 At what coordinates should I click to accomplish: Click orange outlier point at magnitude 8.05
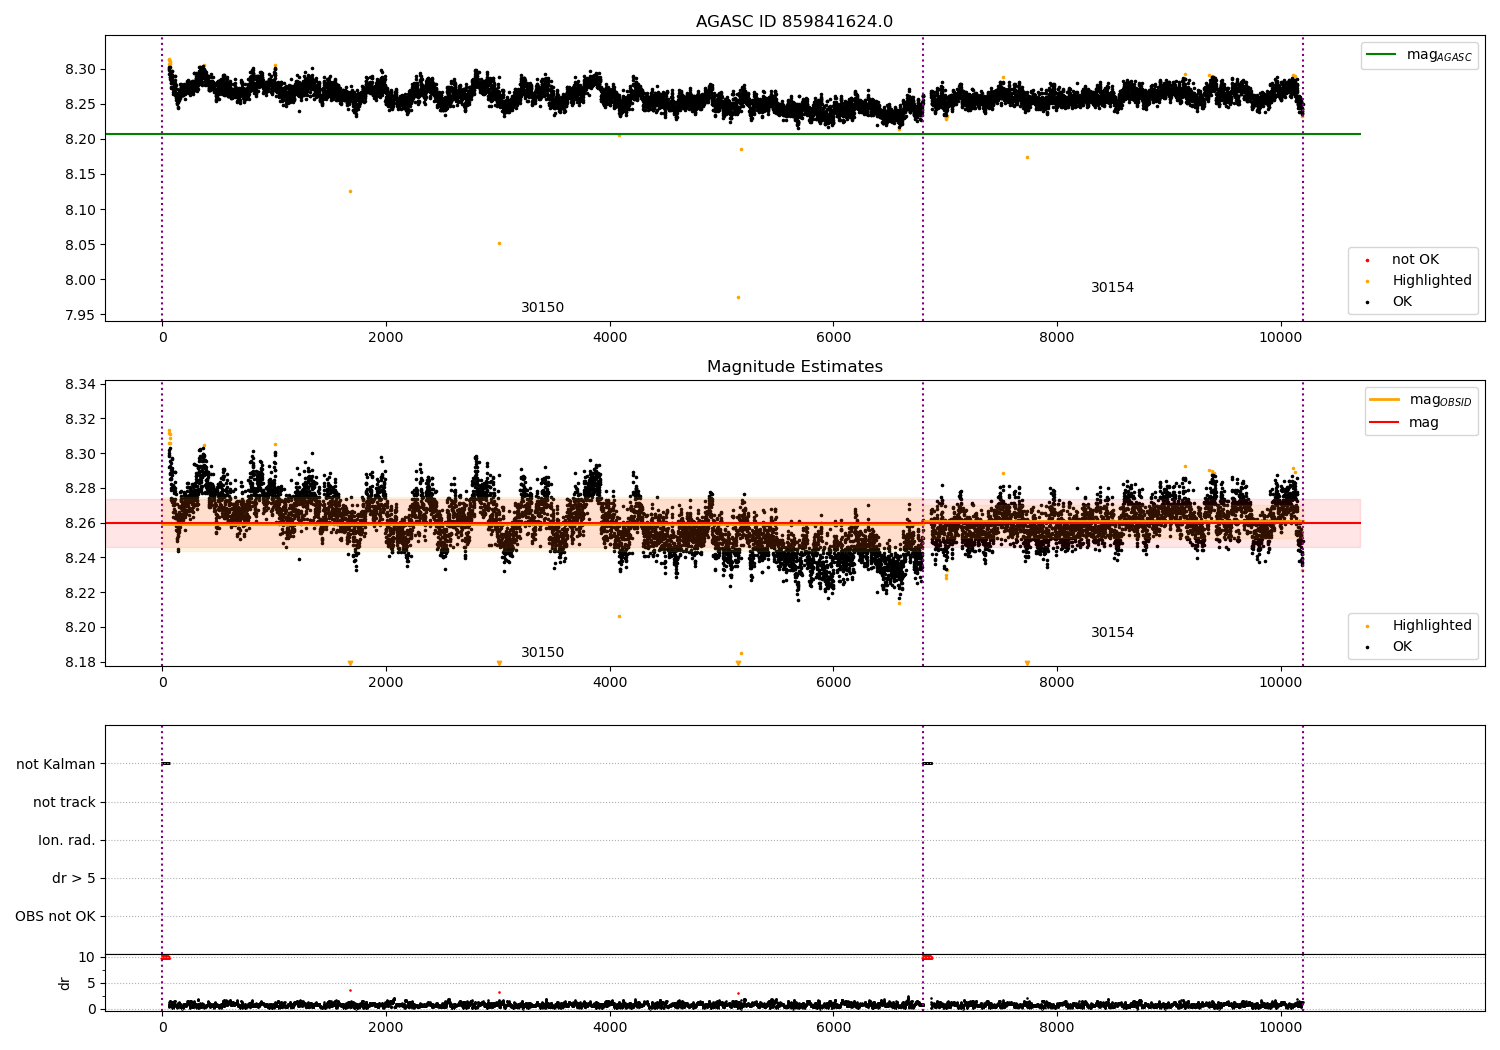point(499,243)
